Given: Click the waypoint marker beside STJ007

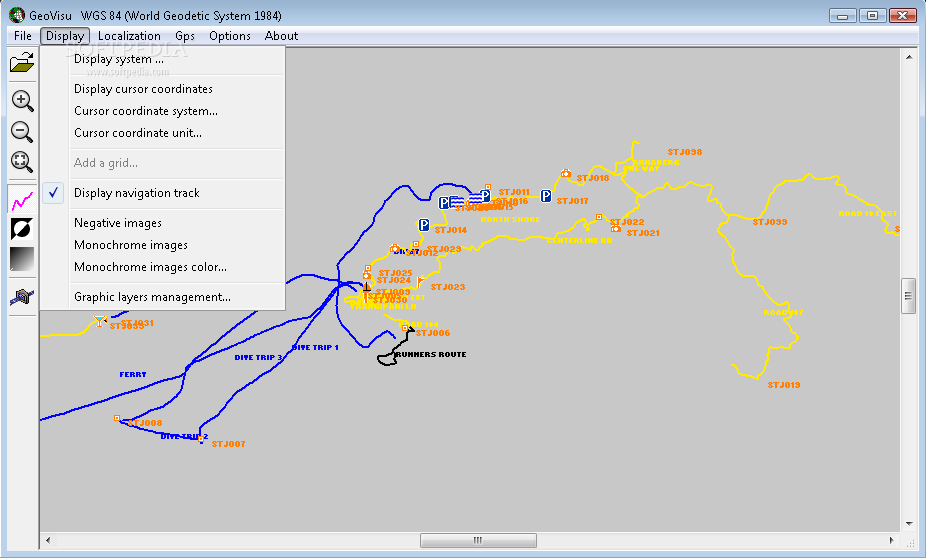Looking at the screenshot, I should click(x=201, y=439).
